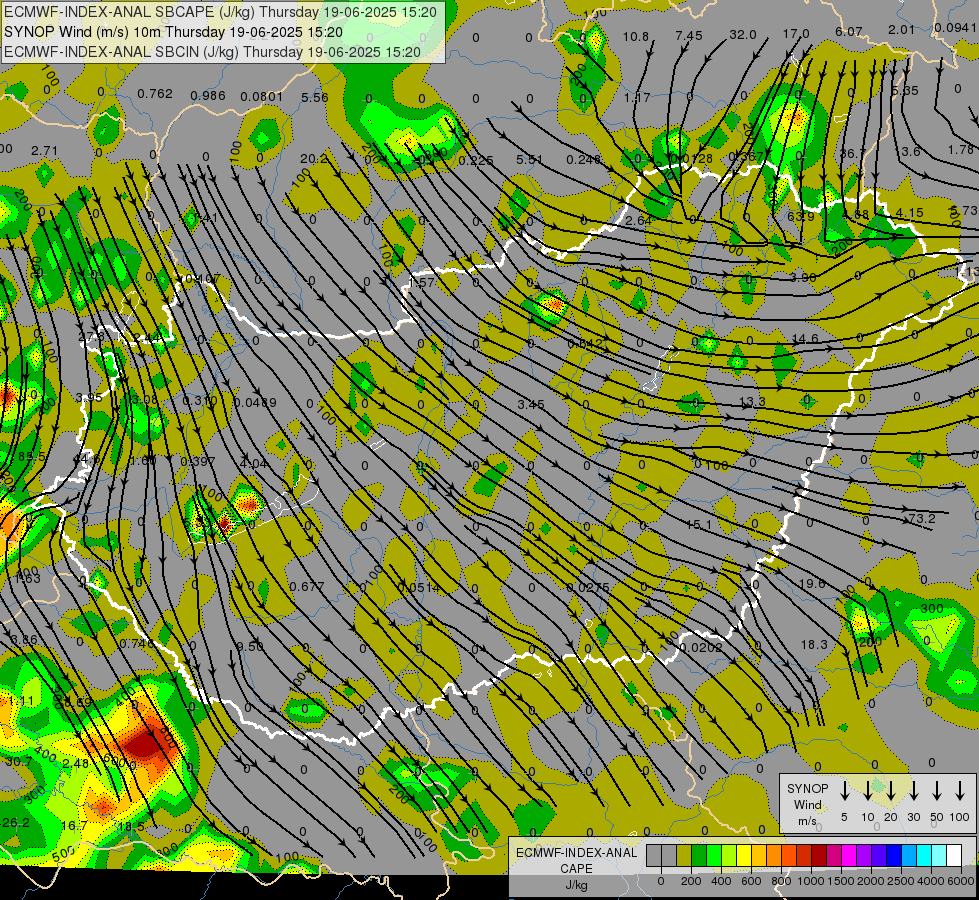
Task: Select the first gray CAPE legend swatch
Action: pyautogui.click(x=654, y=856)
